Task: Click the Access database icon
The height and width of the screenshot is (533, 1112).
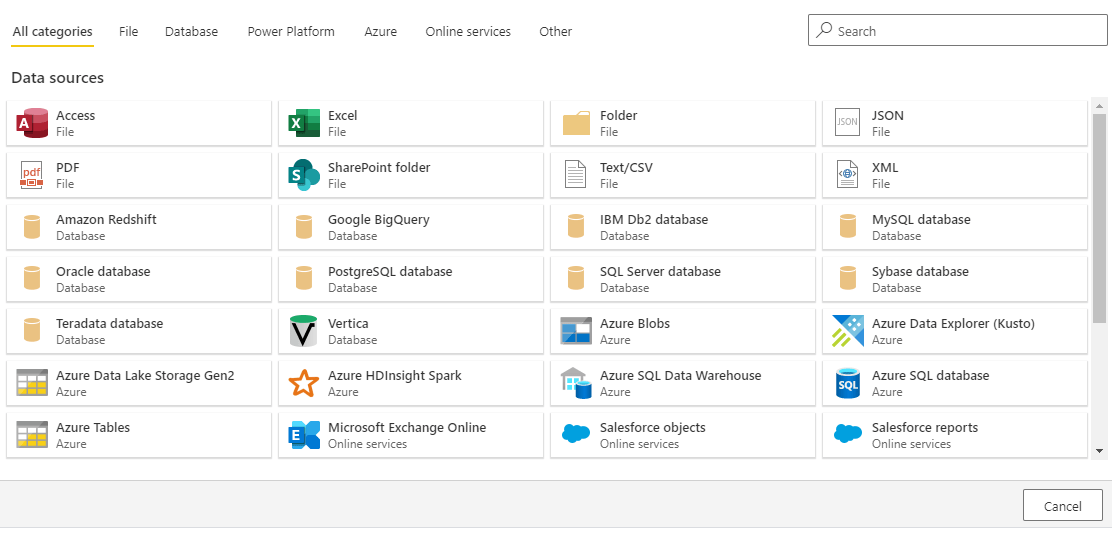Action: [32, 123]
